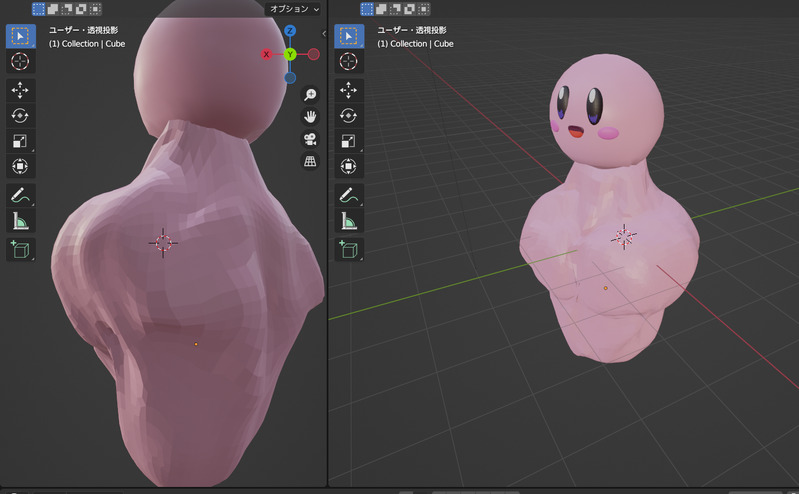The width and height of the screenshot is (799, 494).
Task: Select the Move tool in right viewport
Action: coord(349,90)
